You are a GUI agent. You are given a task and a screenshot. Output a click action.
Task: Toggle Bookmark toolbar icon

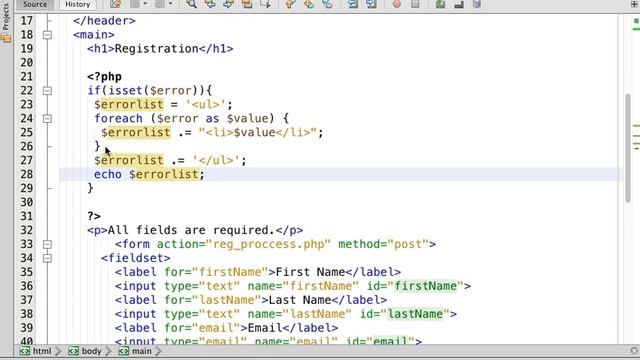coord(327,4)
